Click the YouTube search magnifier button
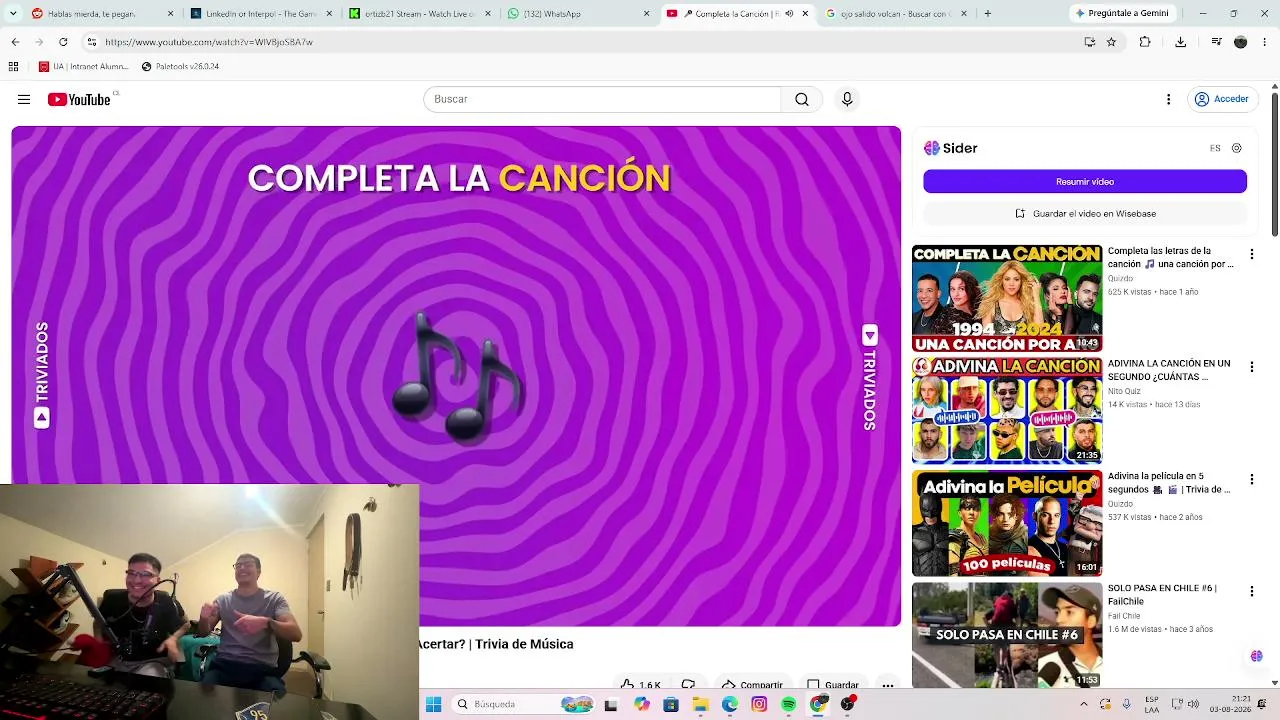Screen dimensions: 1280x720 click(802, 99)
